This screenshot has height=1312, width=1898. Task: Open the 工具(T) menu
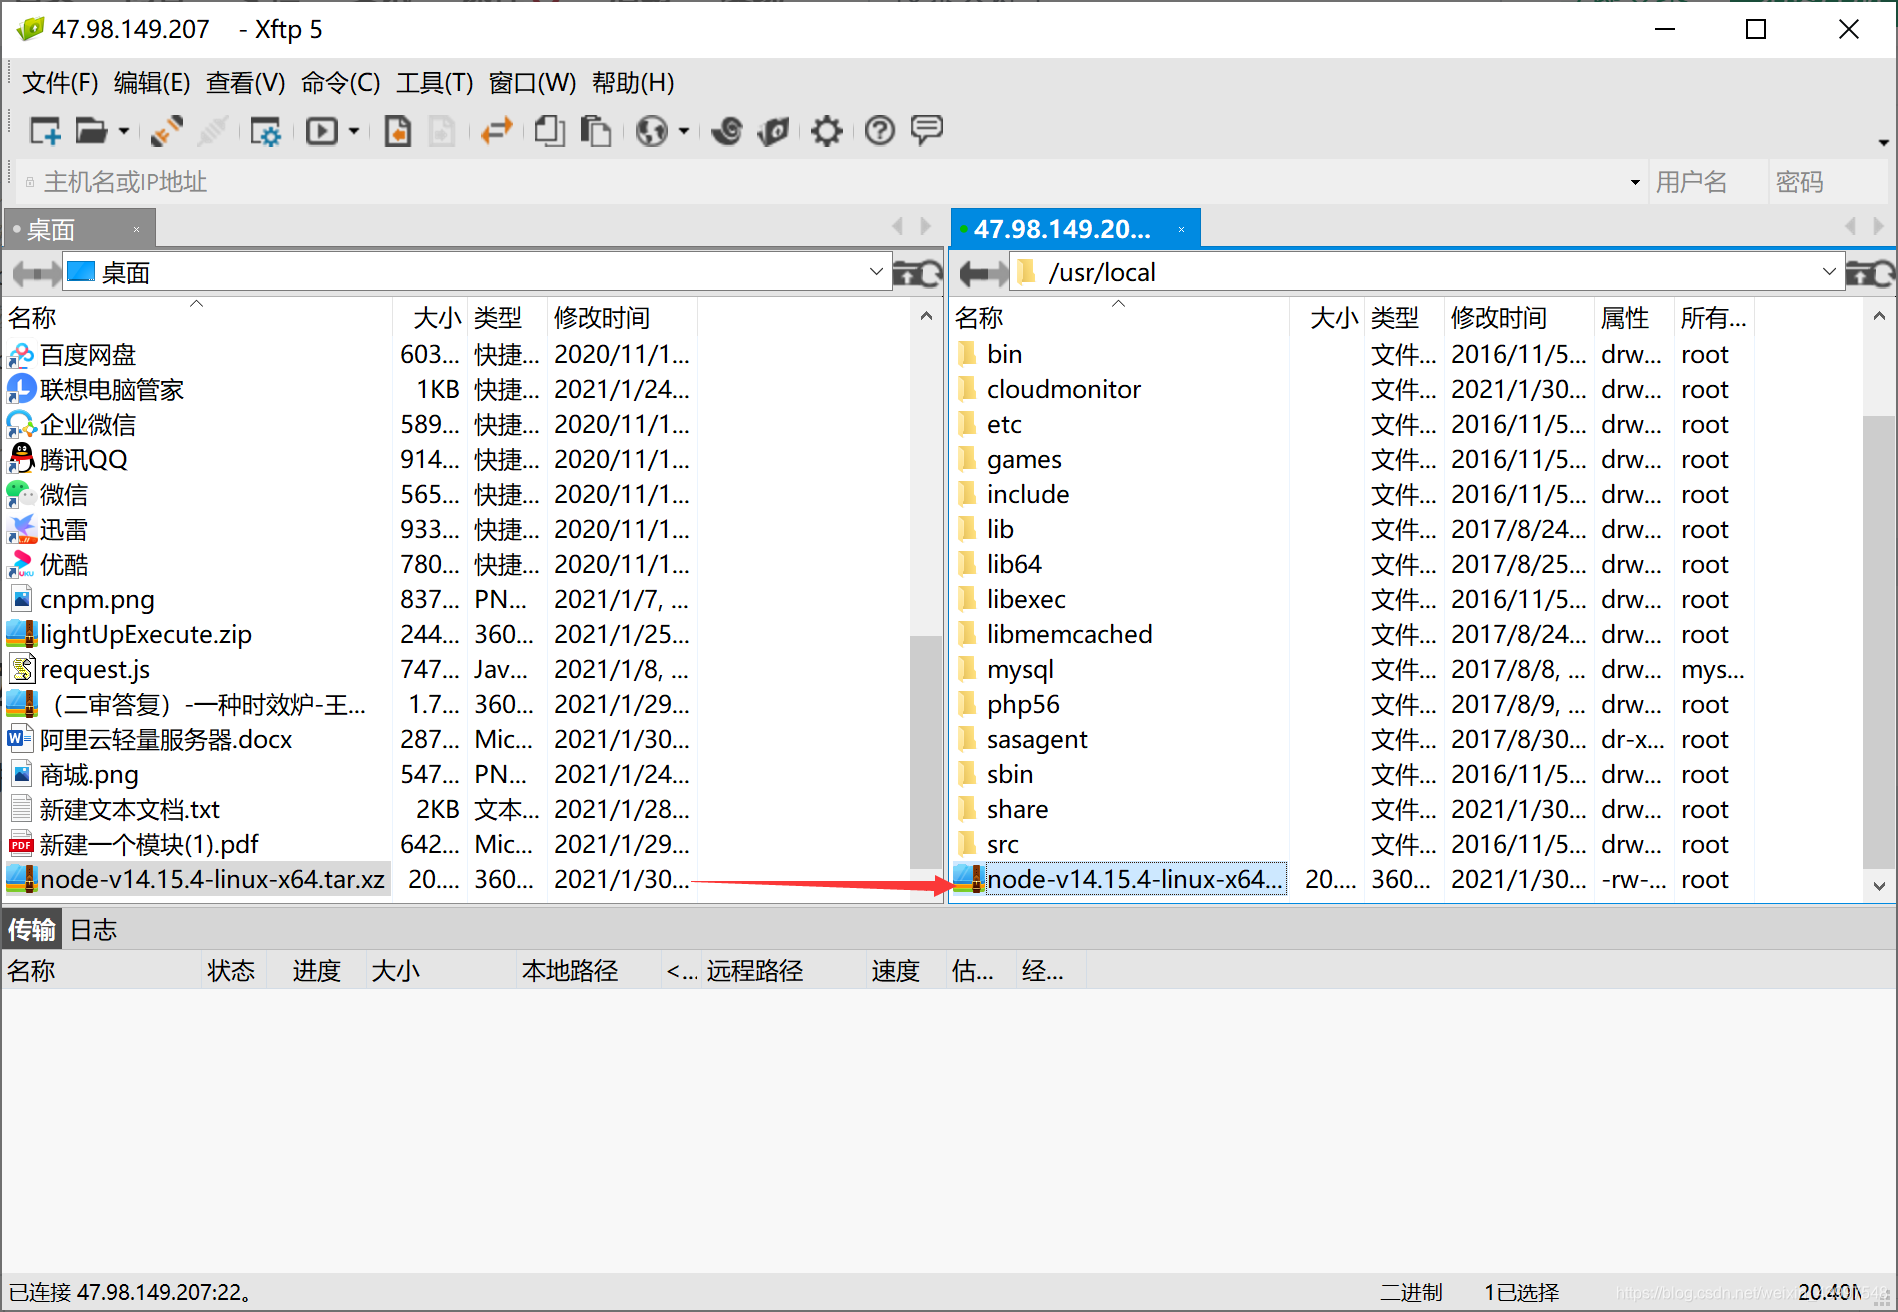[435, 83]
